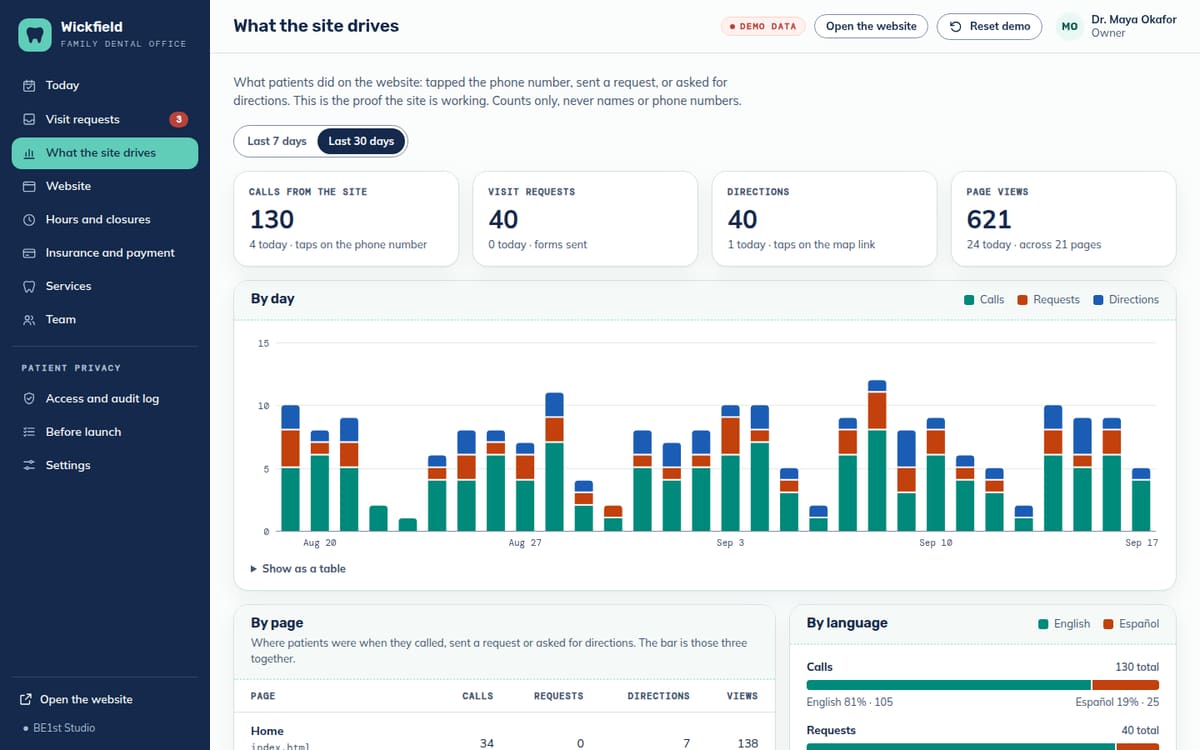Click the Sep 17 axis label
This screenshot has height=750, width=1200.
pos(1141,543)
